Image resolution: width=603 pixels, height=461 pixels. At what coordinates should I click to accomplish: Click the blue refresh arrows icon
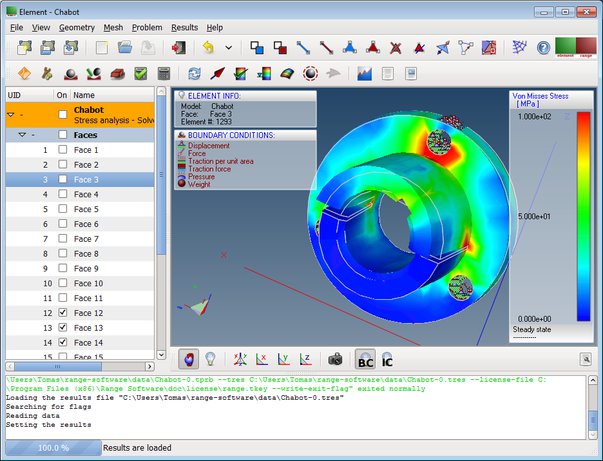click(x=194, y=73)
